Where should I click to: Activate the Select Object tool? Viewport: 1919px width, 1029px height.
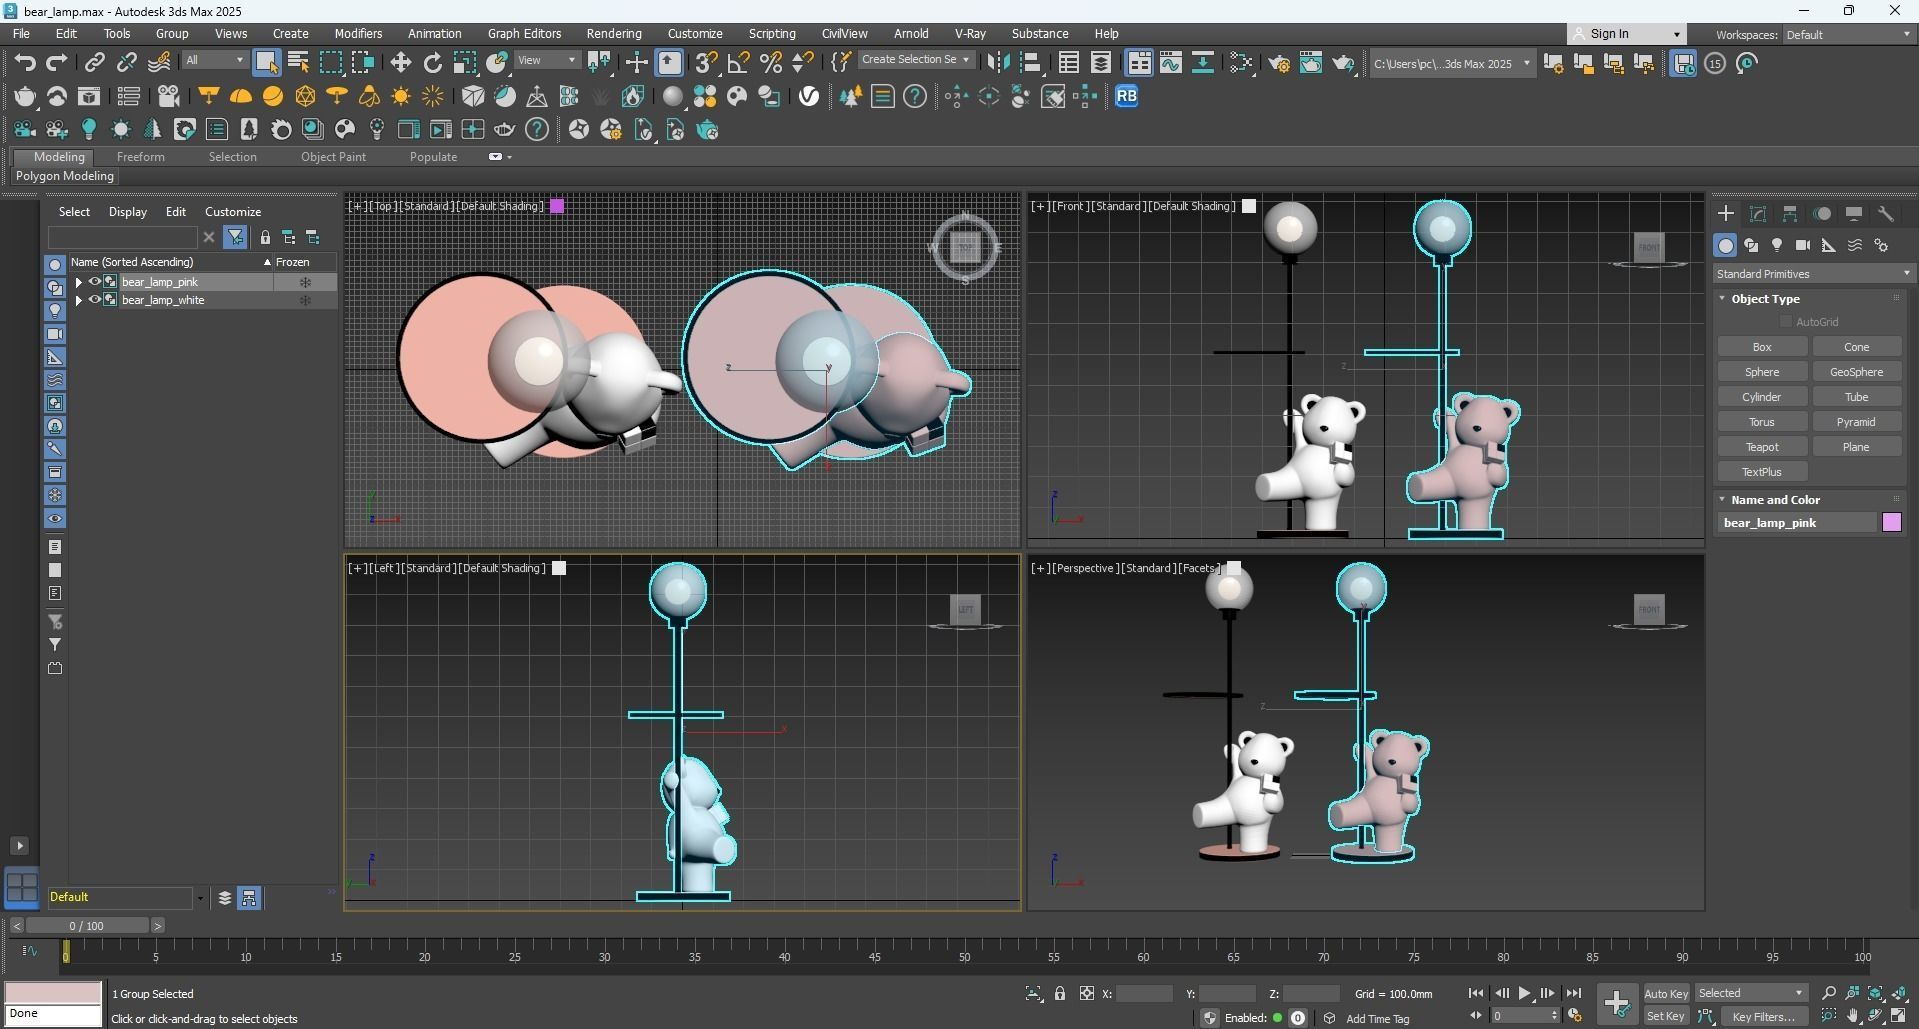(x=266, y=63)
